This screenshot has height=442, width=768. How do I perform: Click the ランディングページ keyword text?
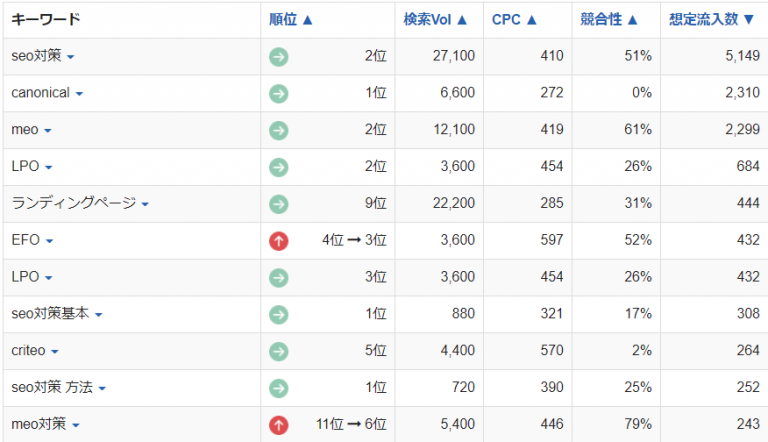pyautogui.click(x=73, y=204)
